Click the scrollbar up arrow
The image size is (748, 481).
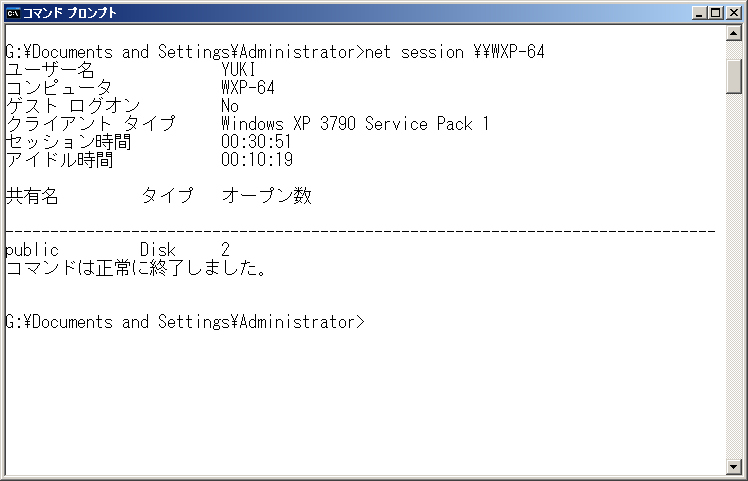pos(733,32)
